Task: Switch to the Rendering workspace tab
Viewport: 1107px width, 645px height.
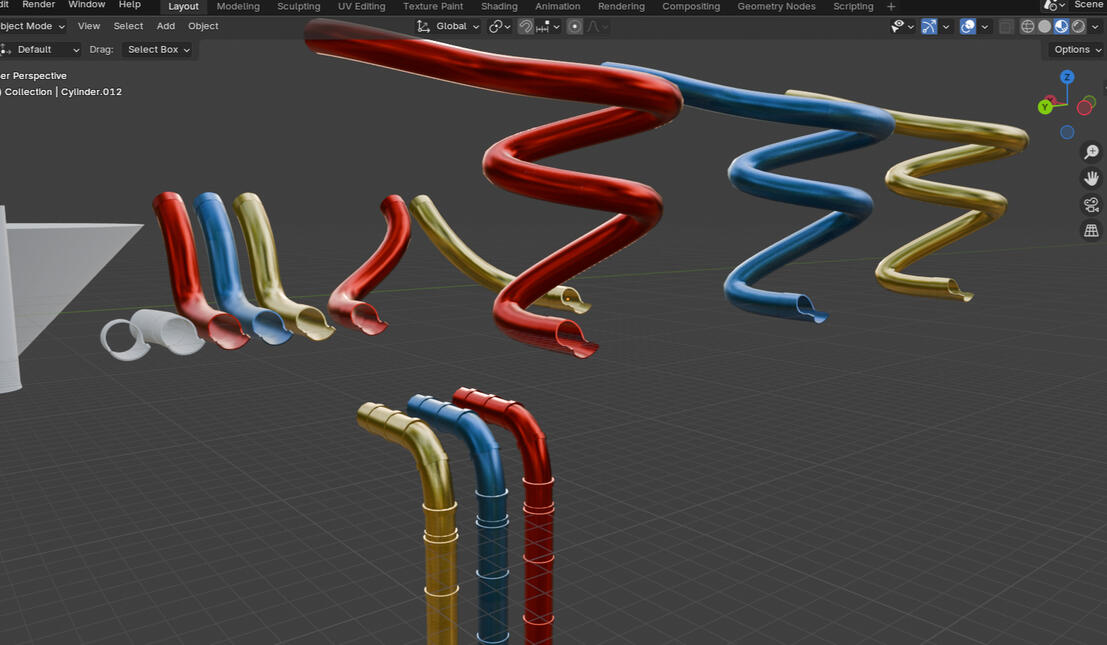Action: click(621, 6)
